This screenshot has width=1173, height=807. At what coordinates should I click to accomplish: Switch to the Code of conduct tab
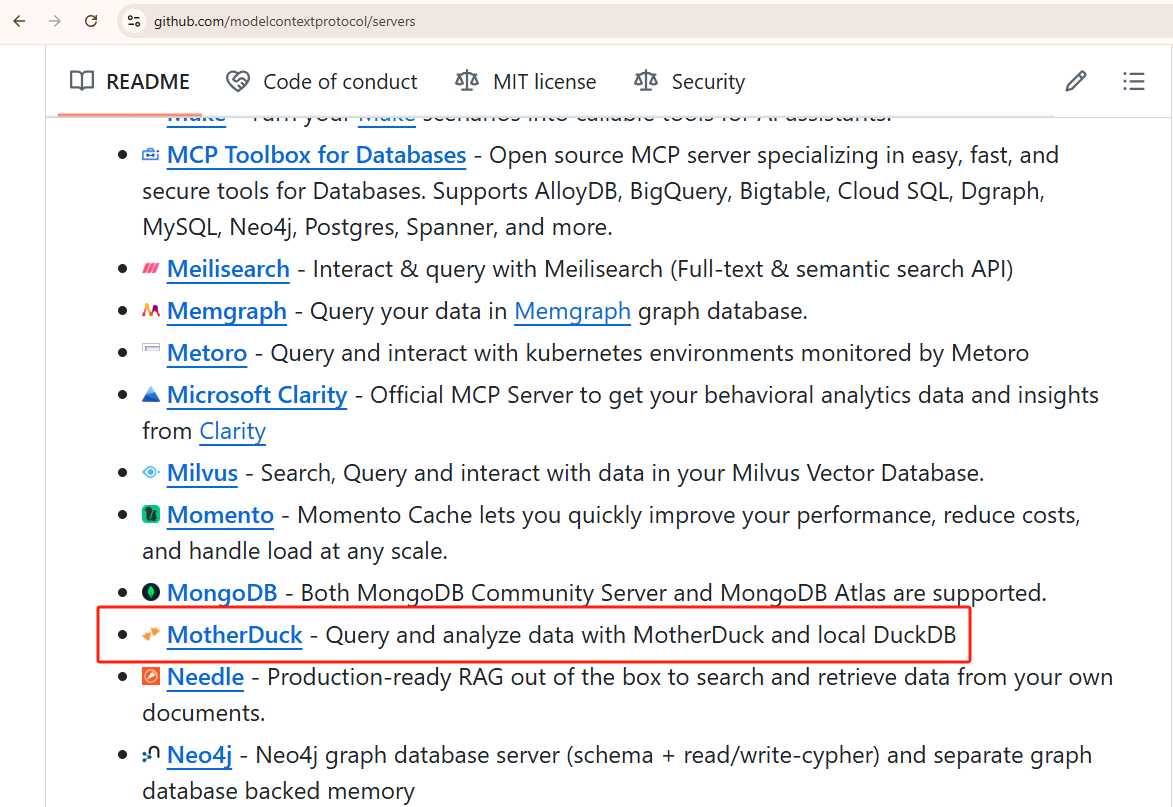coord(322,82)
